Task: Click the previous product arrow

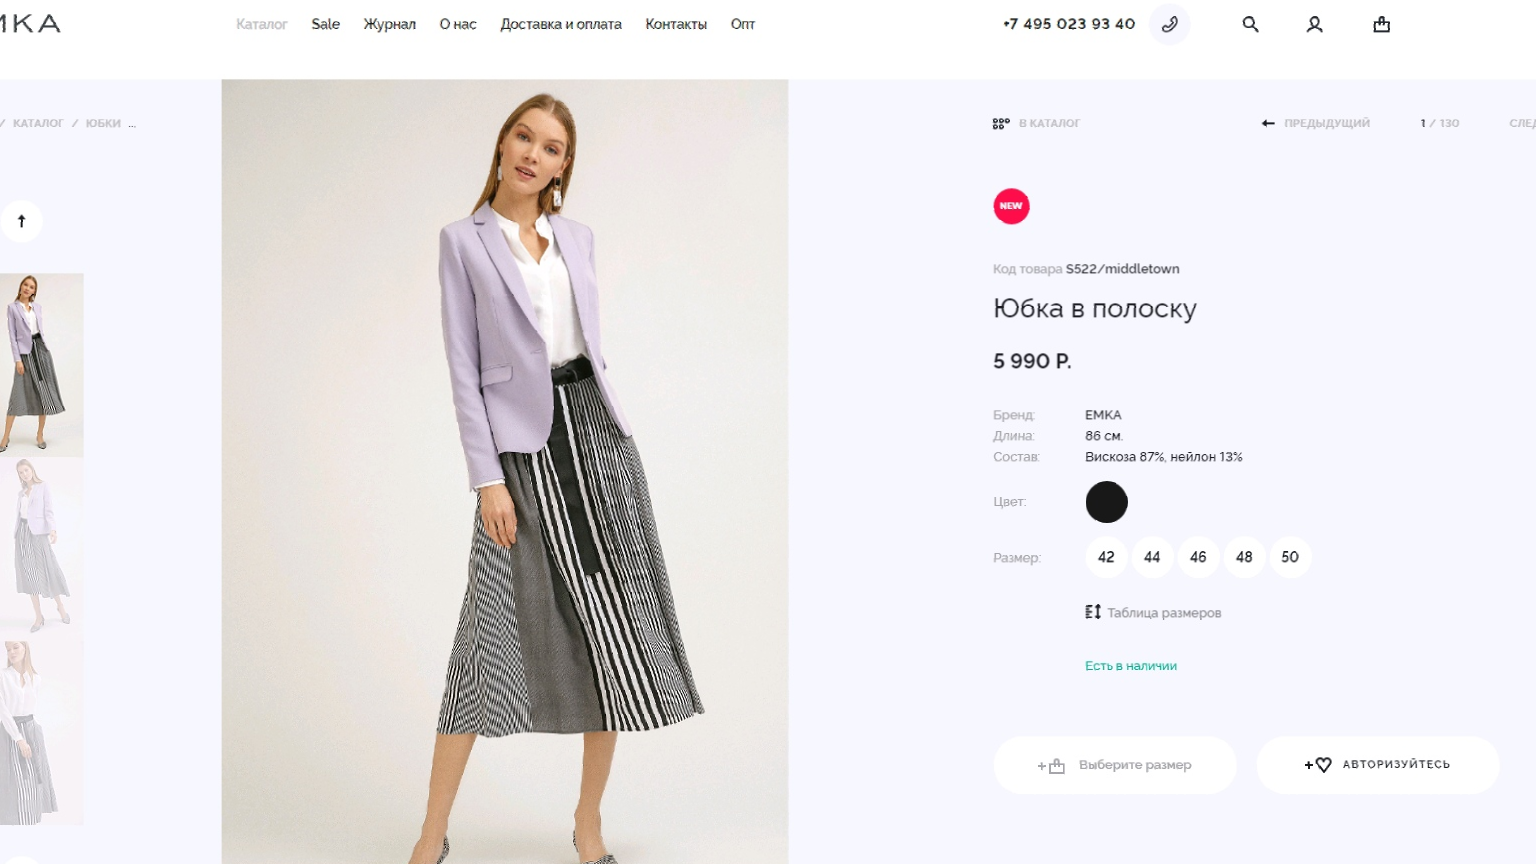Action: pos(1268,123)
